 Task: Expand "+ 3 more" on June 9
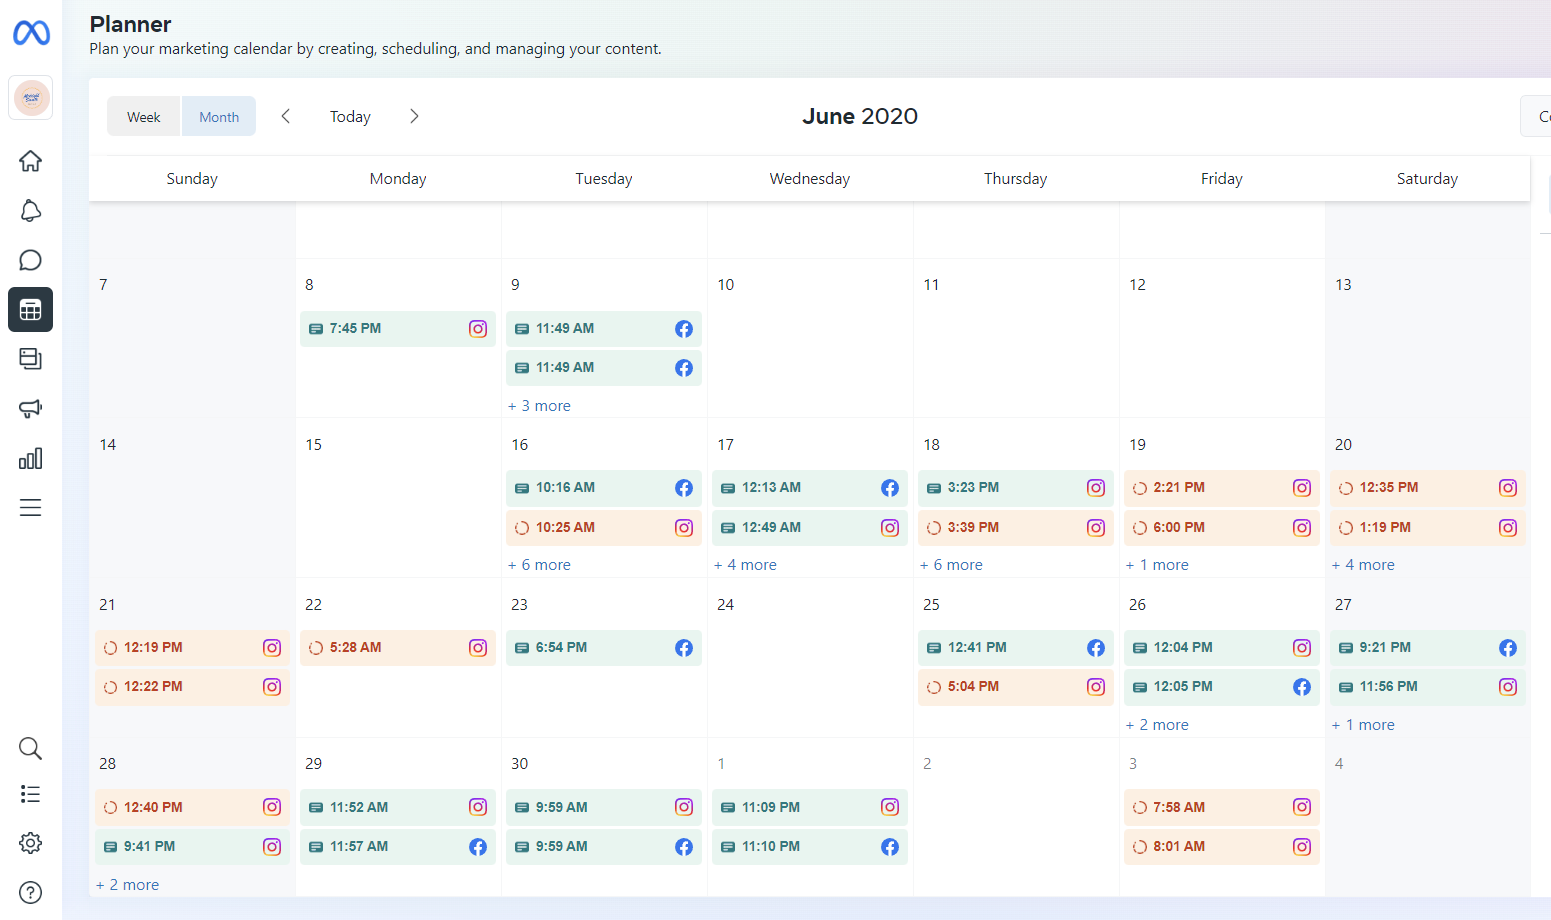point(540,406)
